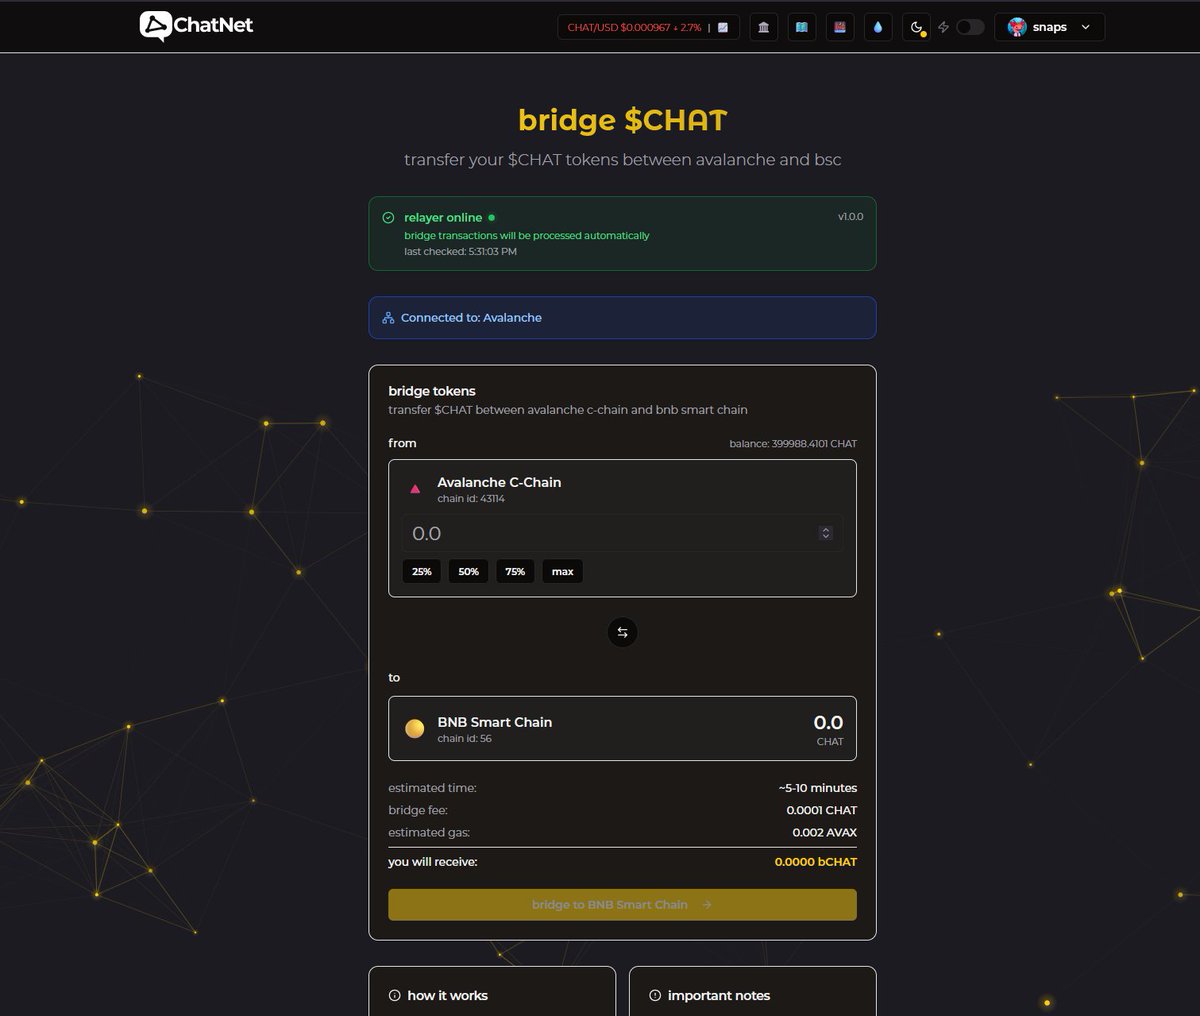This screenshot has height=1016, width=1200.
Task: Click the Connected to: Avalanche banner text
Action: (x=471, y=318)
